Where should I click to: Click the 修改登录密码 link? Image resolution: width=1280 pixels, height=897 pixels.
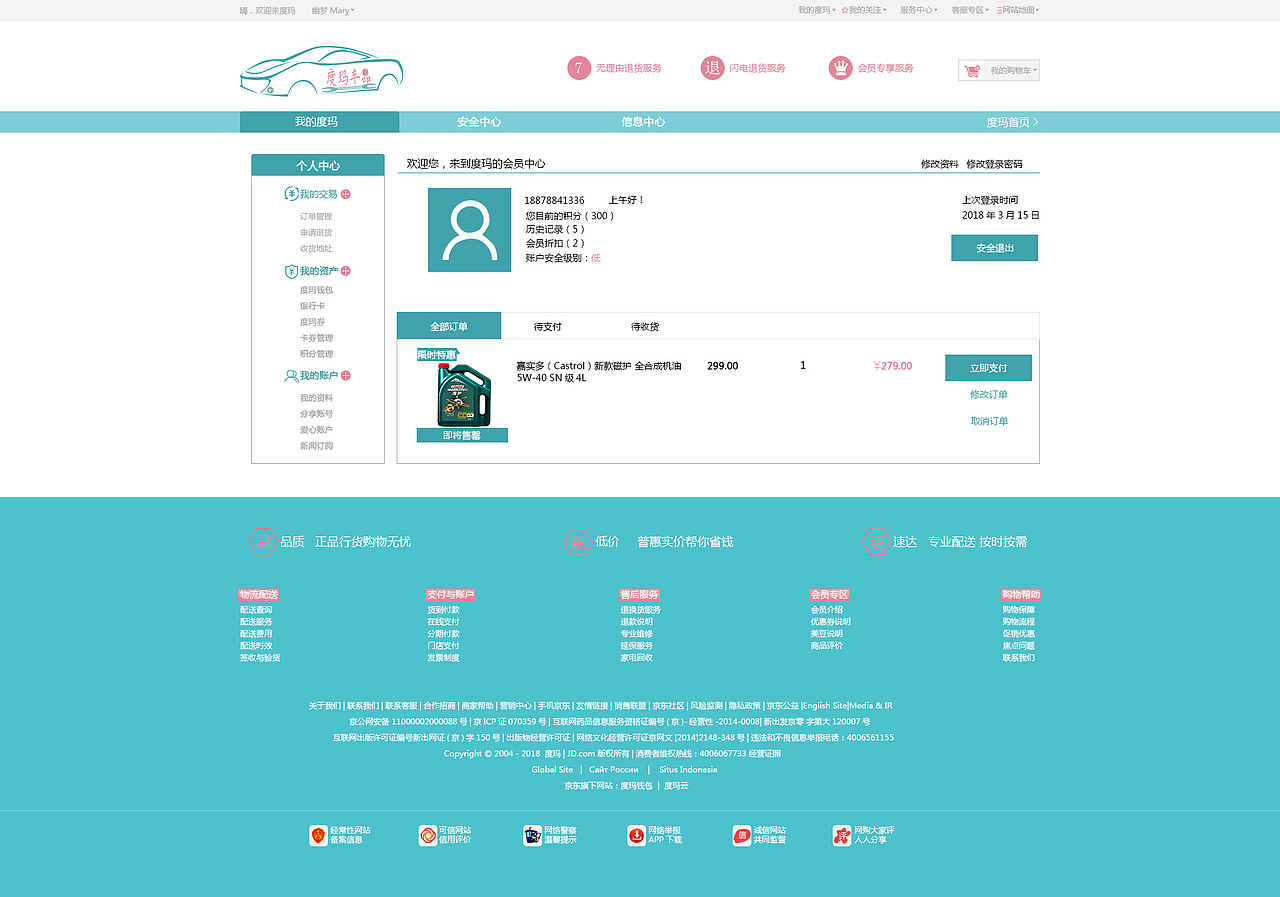click(x=994, y=164)
